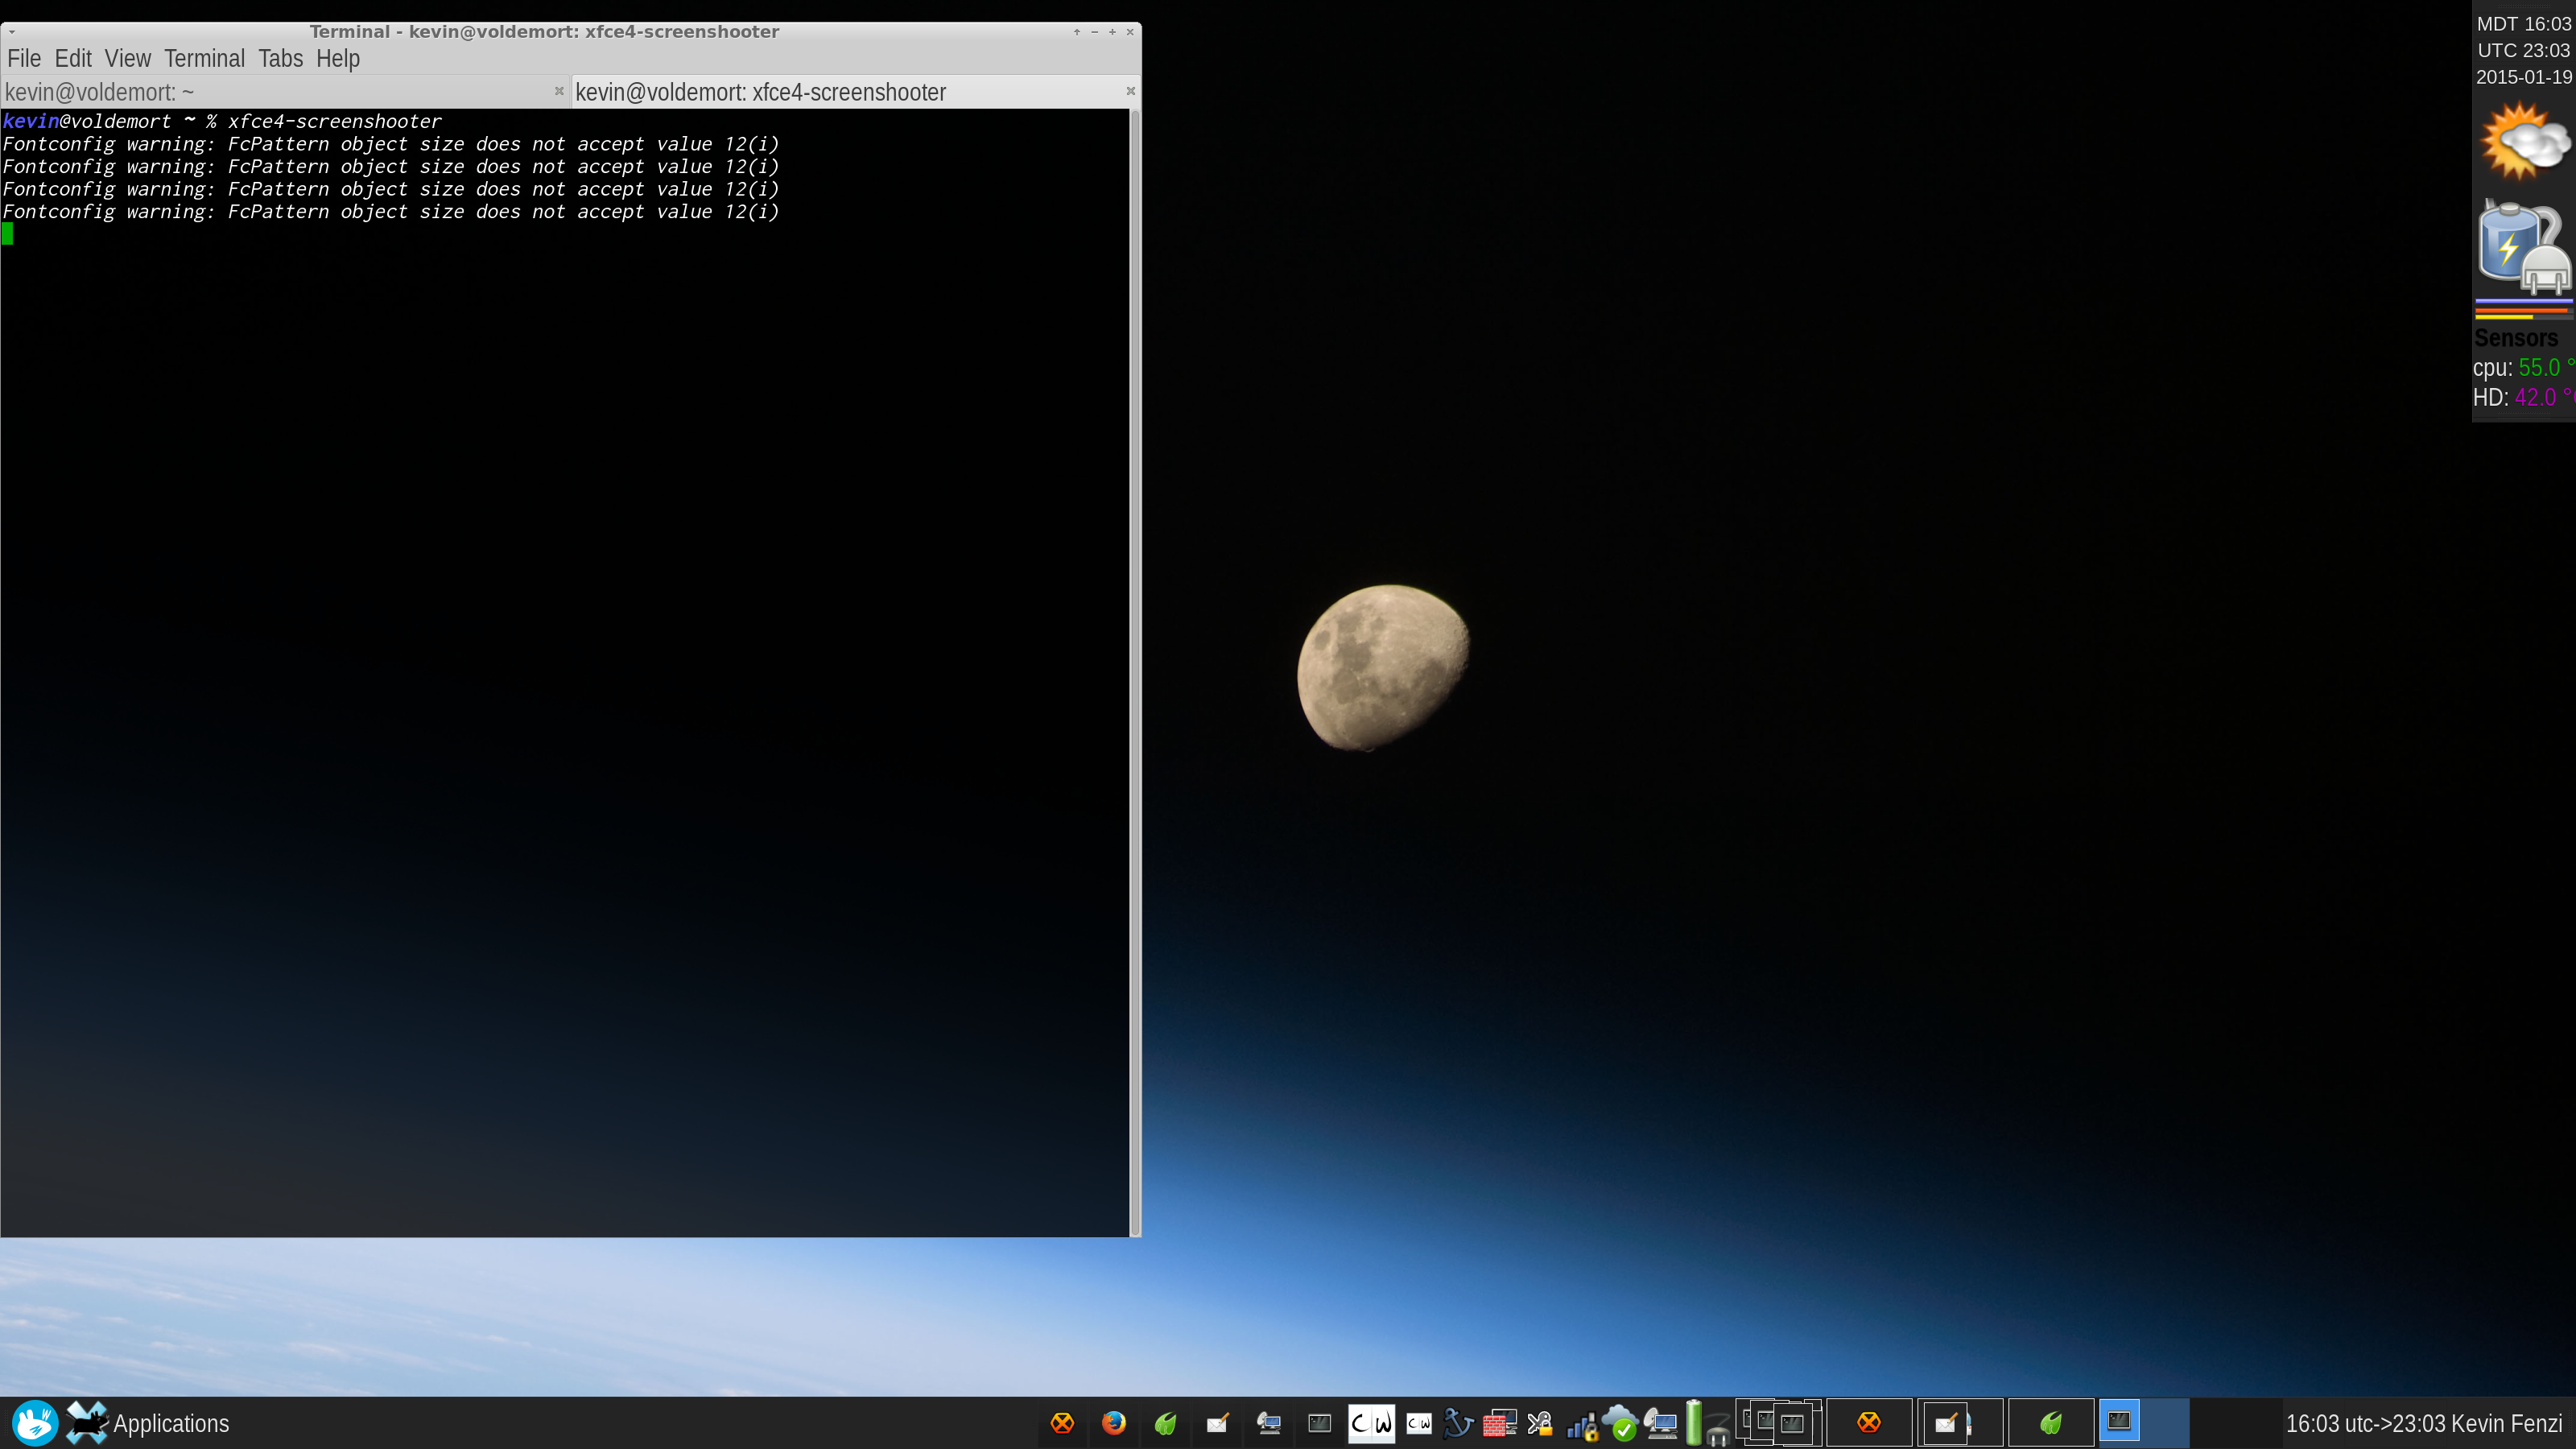
Task: Click the 'xfce4-screenshooter' command line text
Action: (x=334, y=121)
